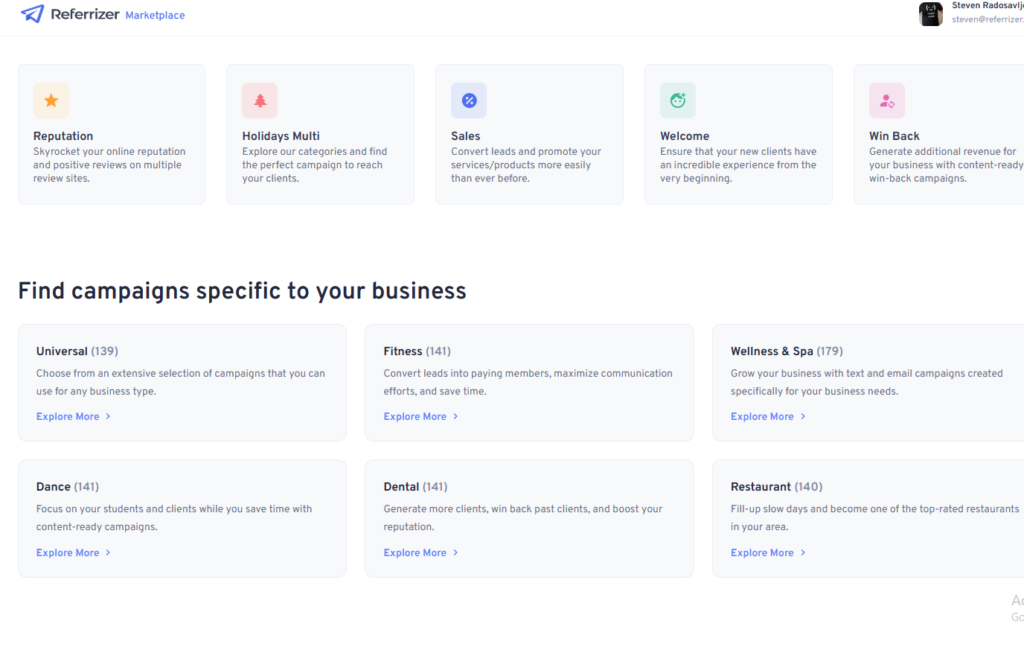Expand Dental via Explore More chevron
1024x650 pixels.
pos(455,553)
